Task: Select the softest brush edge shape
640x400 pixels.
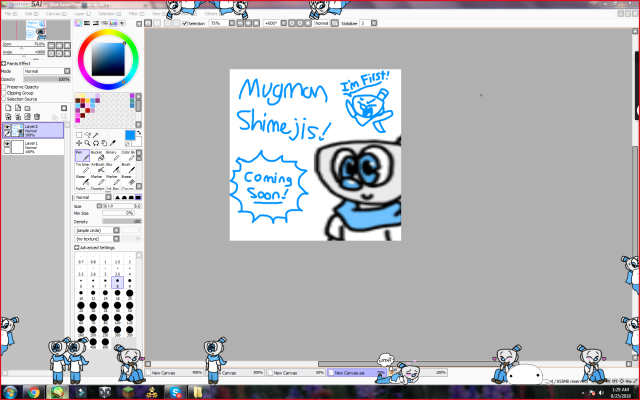Action: 117,197
